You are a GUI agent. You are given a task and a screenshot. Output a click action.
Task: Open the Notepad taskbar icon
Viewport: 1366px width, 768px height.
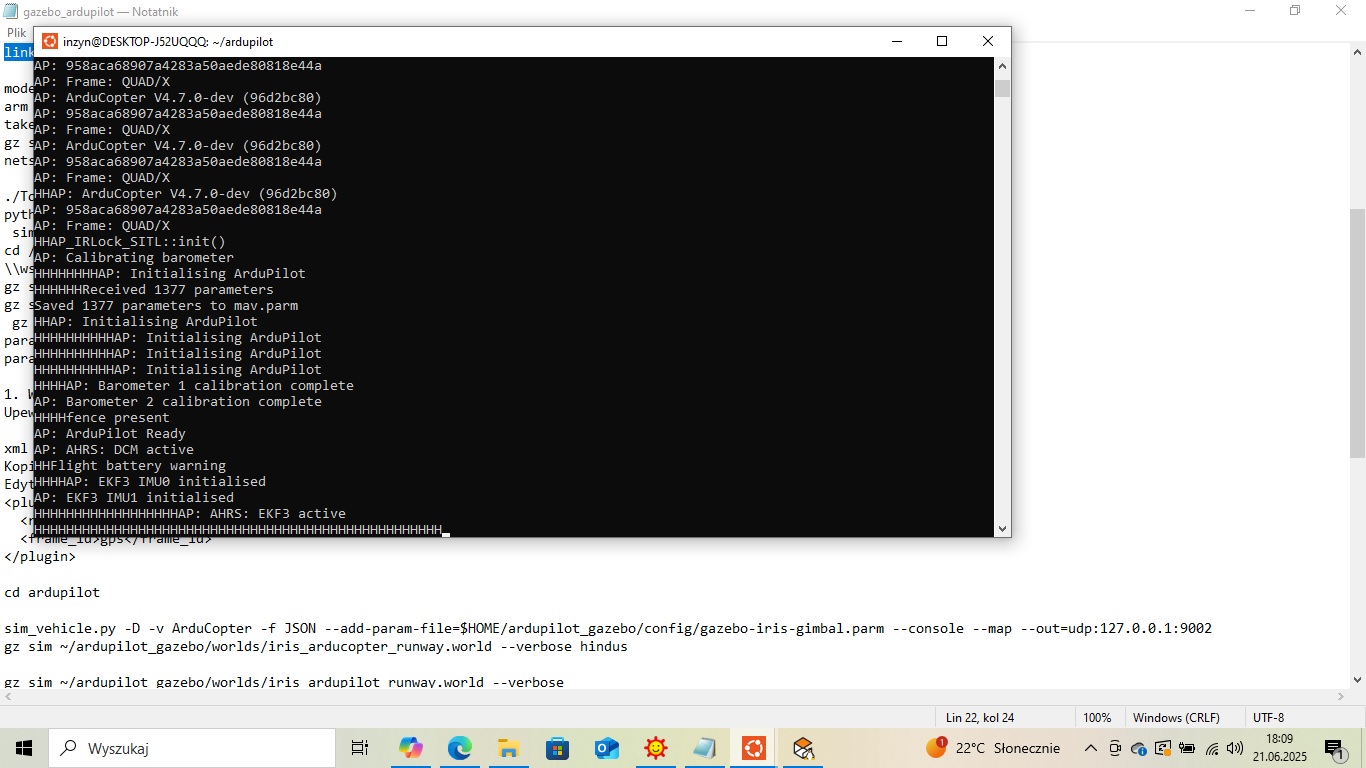[x=704, y=747]
